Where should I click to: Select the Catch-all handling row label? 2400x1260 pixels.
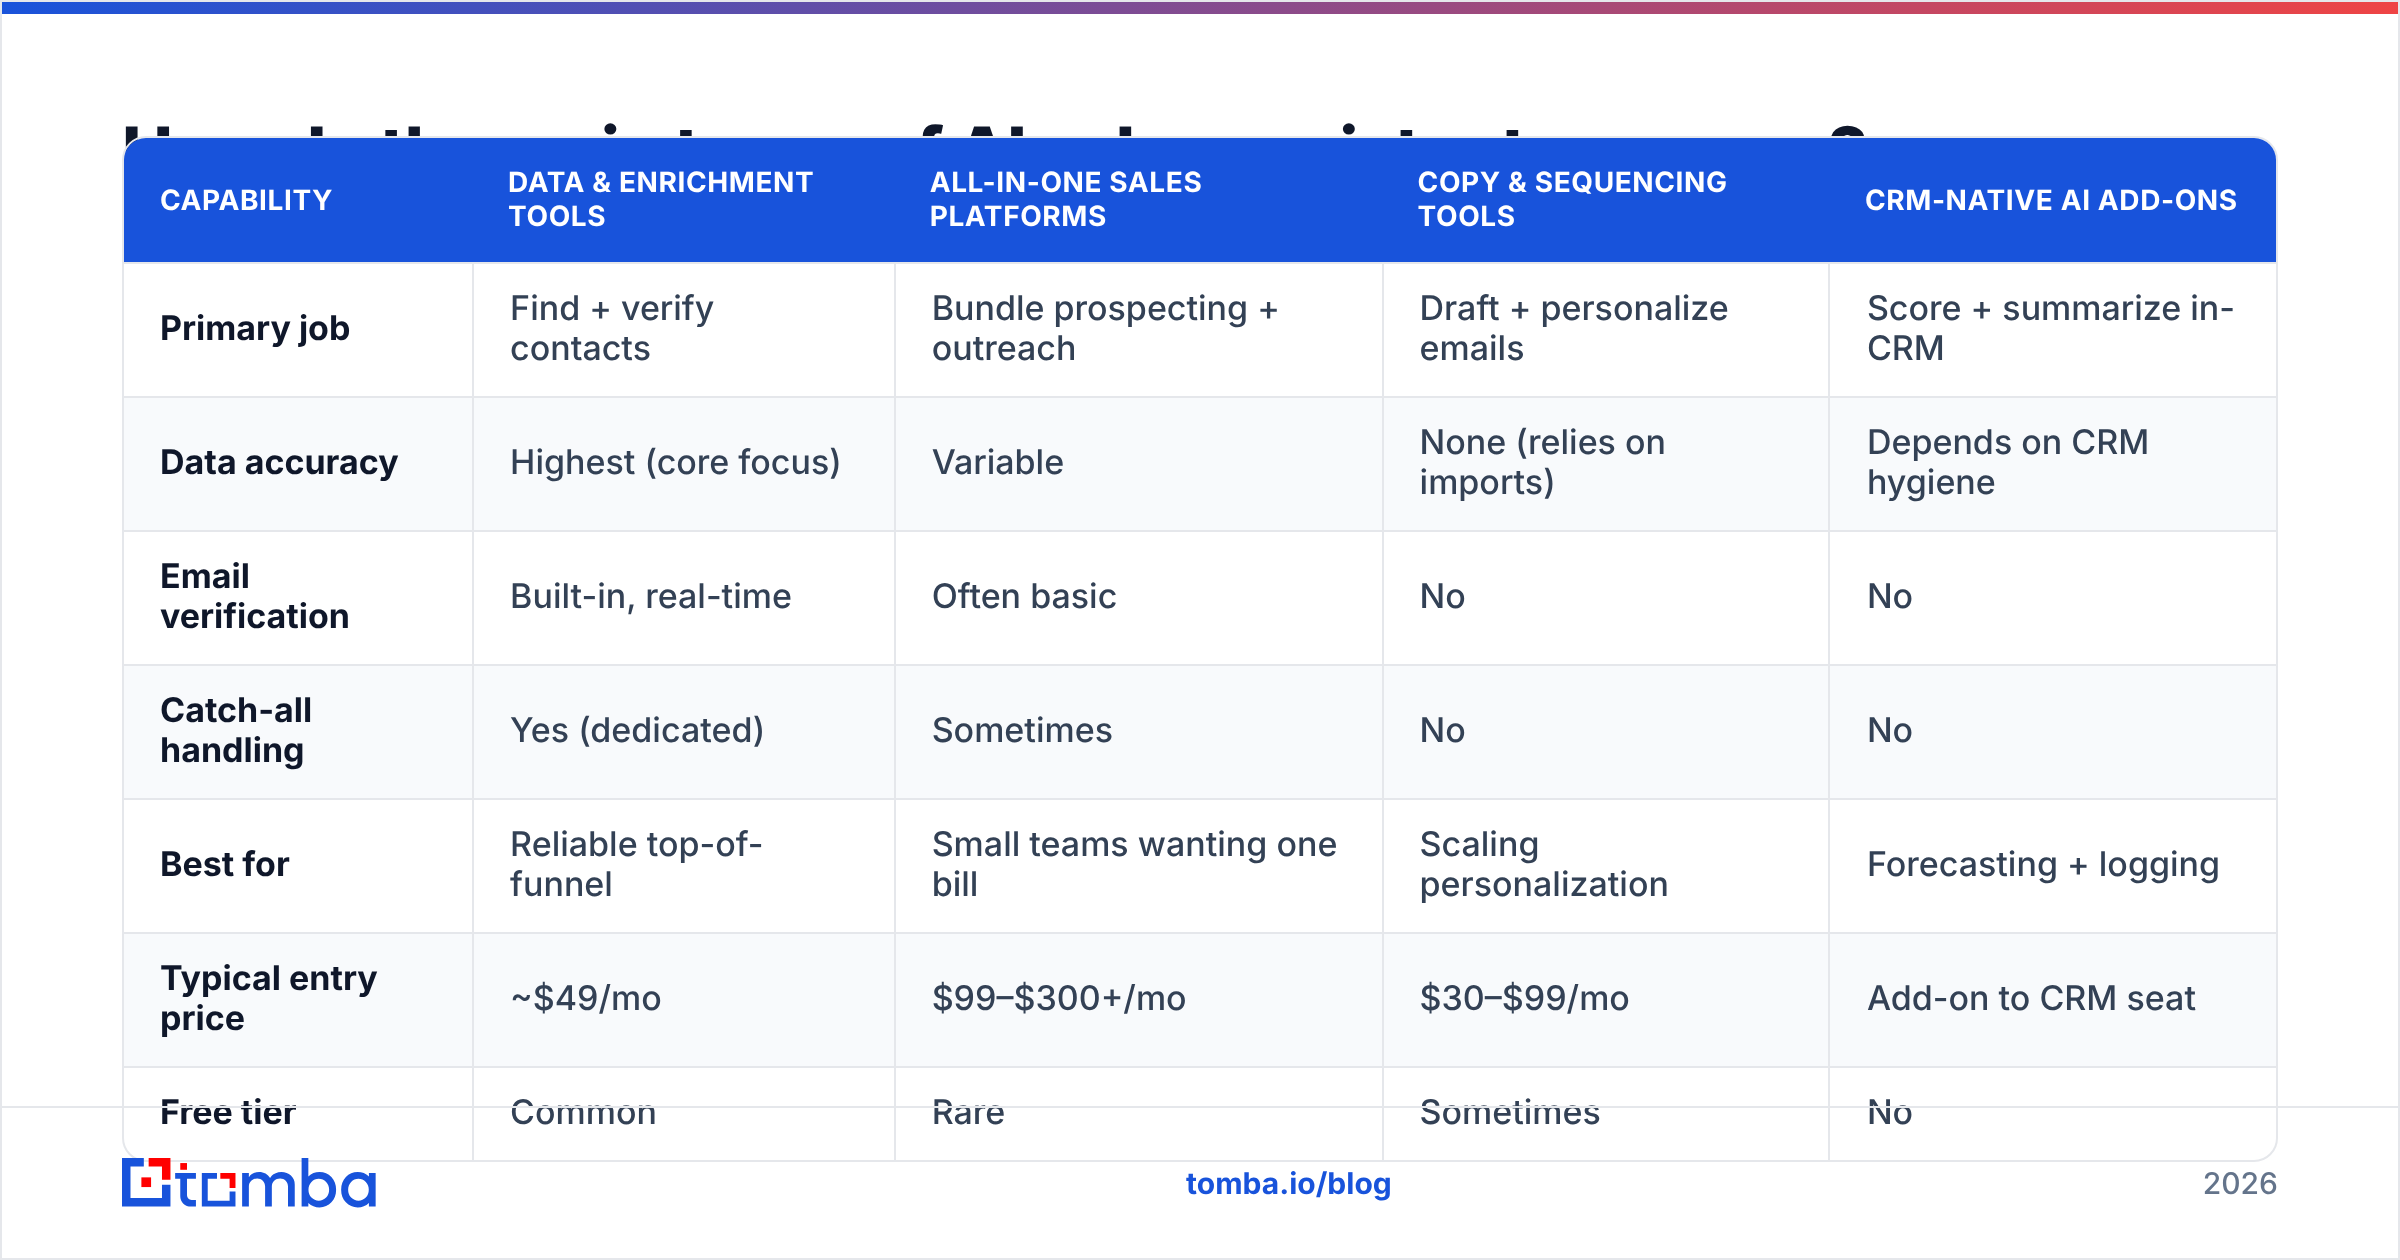[236, 731]
